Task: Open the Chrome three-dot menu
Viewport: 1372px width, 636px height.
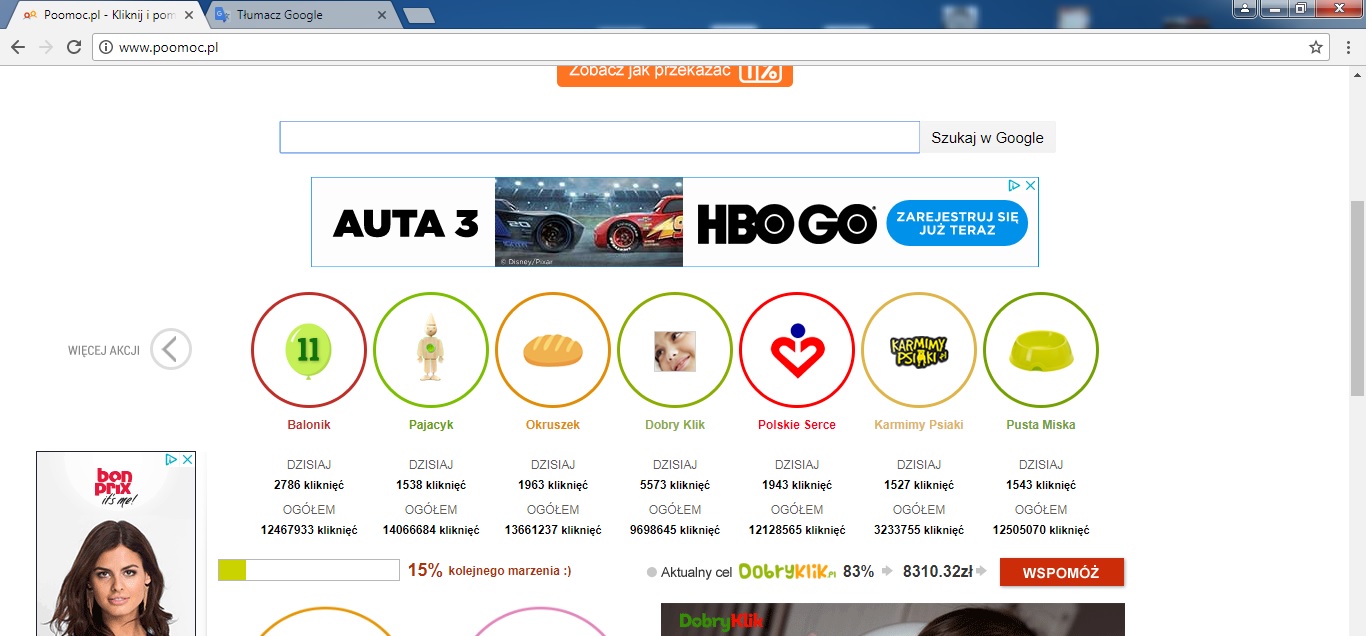Action: 1347,47
